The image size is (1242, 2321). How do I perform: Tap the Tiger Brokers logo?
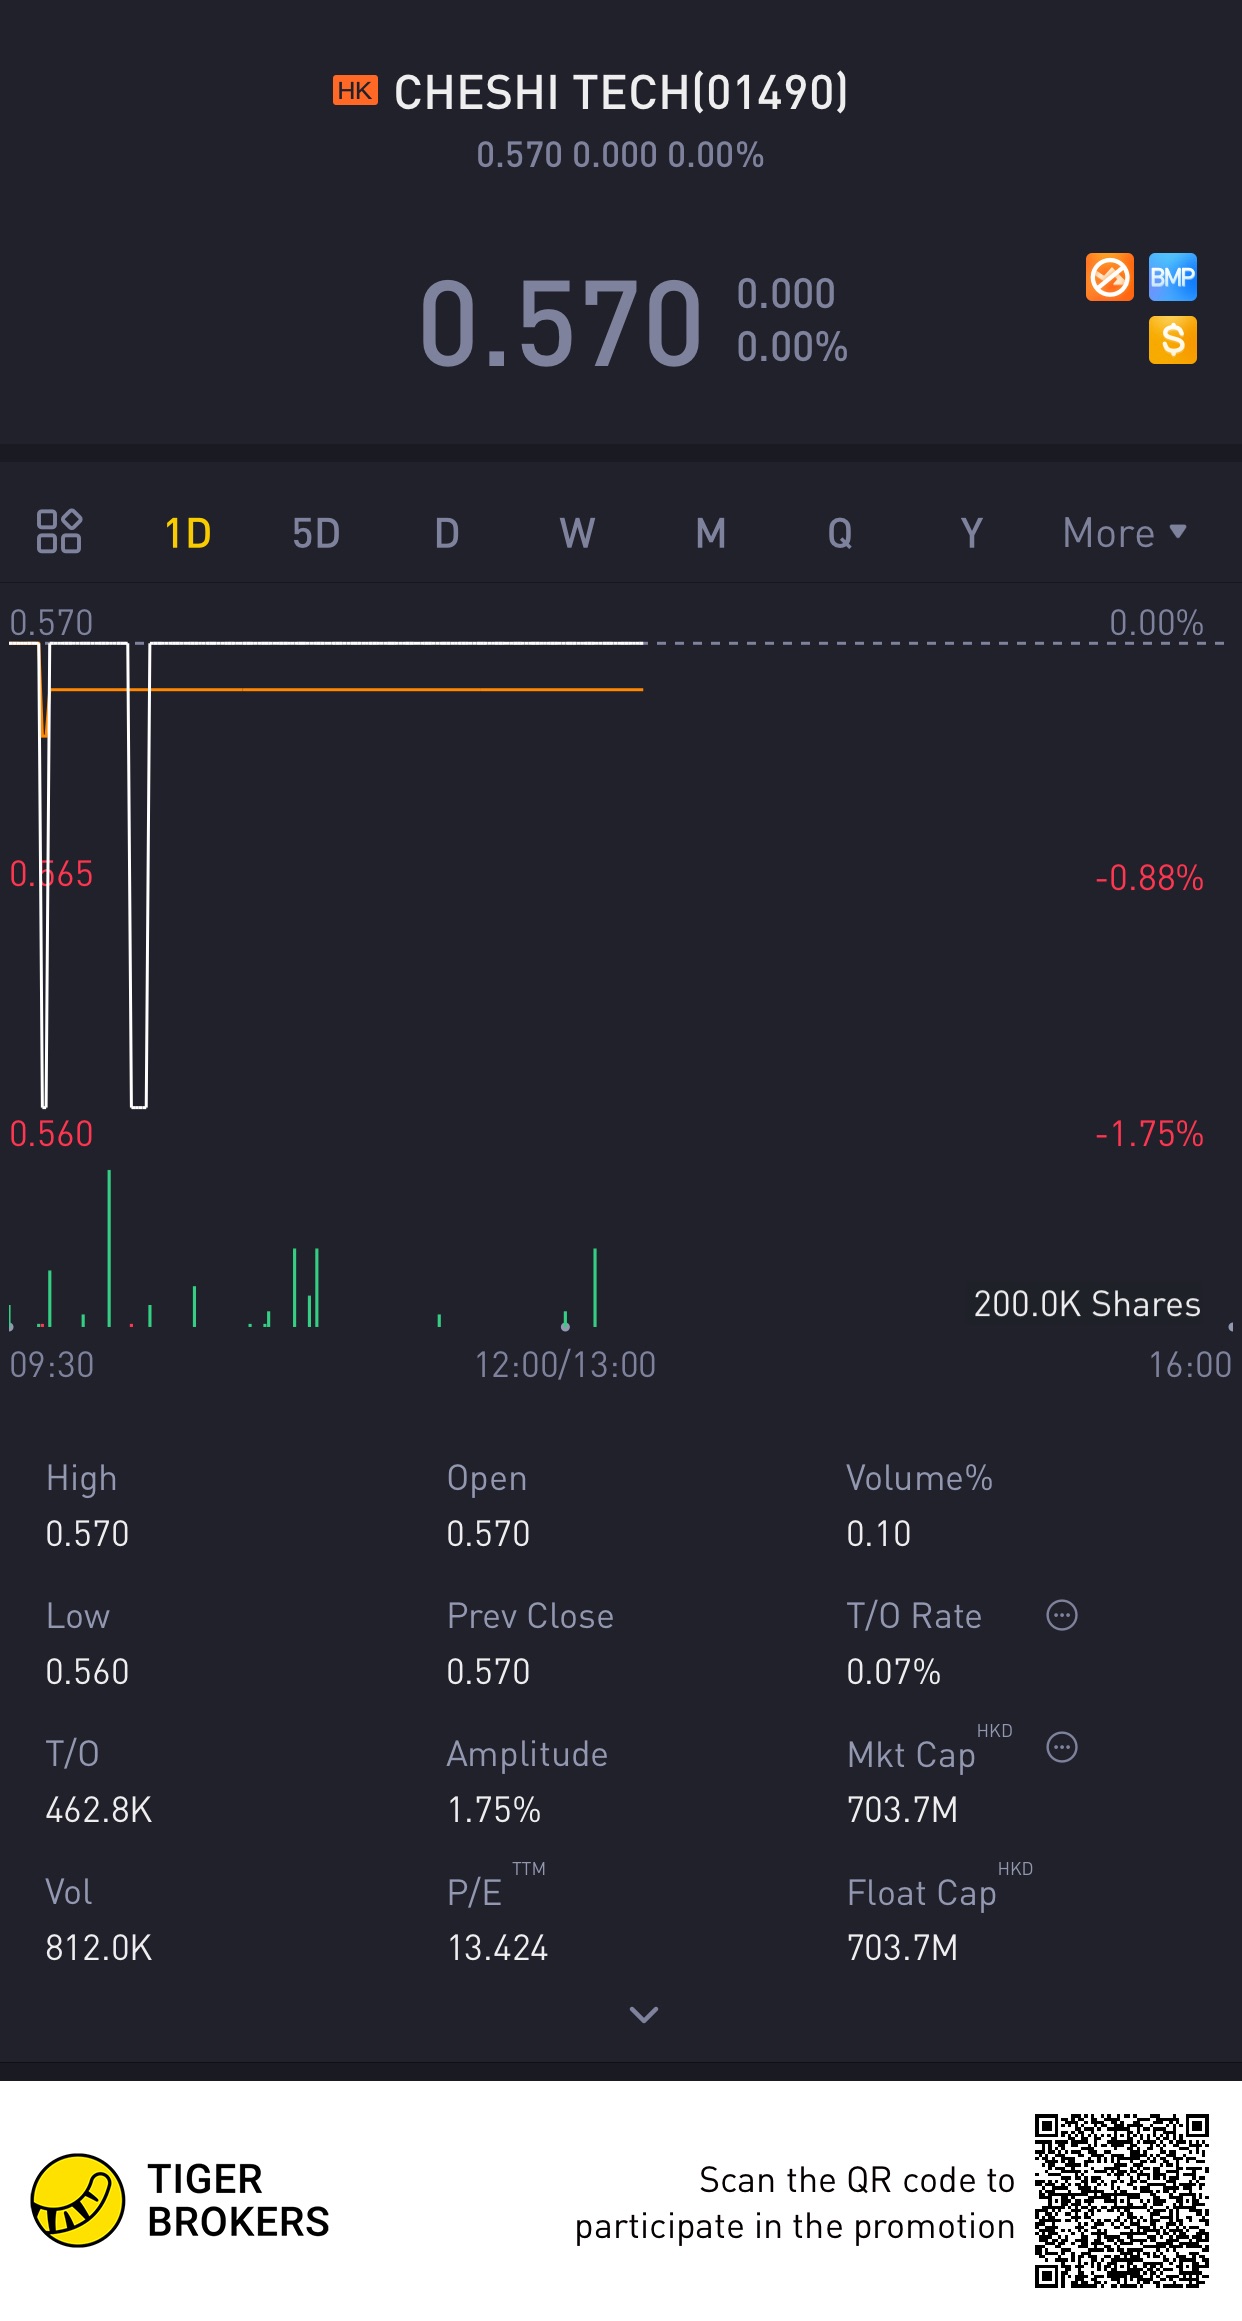pos(181,2200)
